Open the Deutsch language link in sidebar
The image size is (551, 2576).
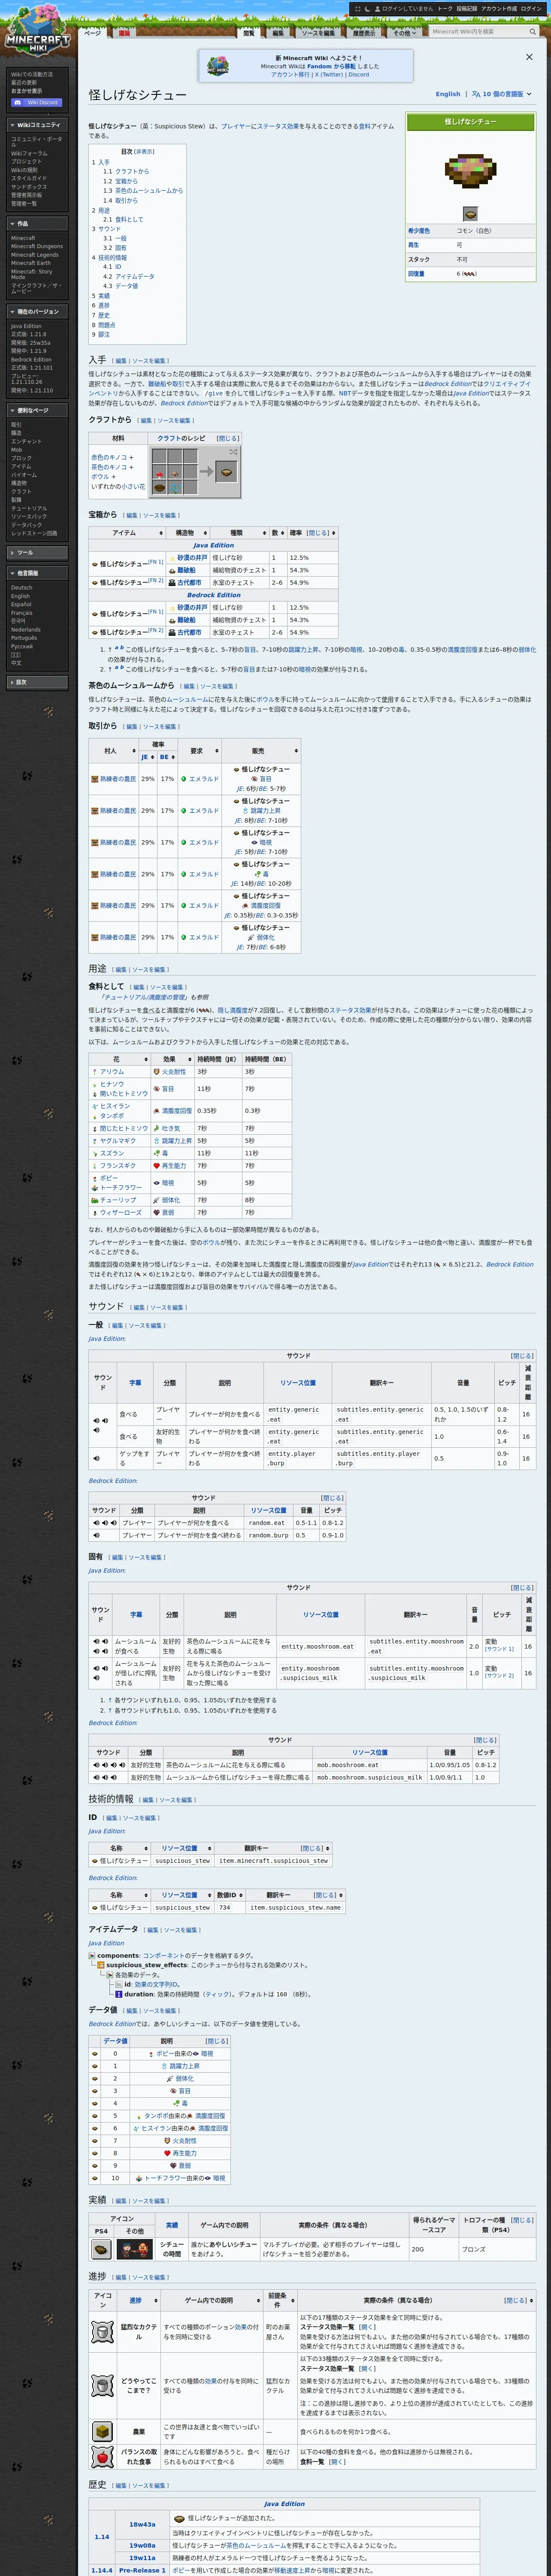22,588
